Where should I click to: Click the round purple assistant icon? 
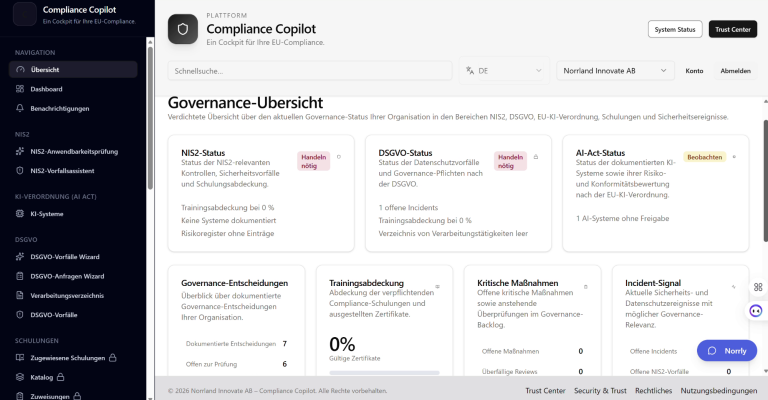click(756, 311)
